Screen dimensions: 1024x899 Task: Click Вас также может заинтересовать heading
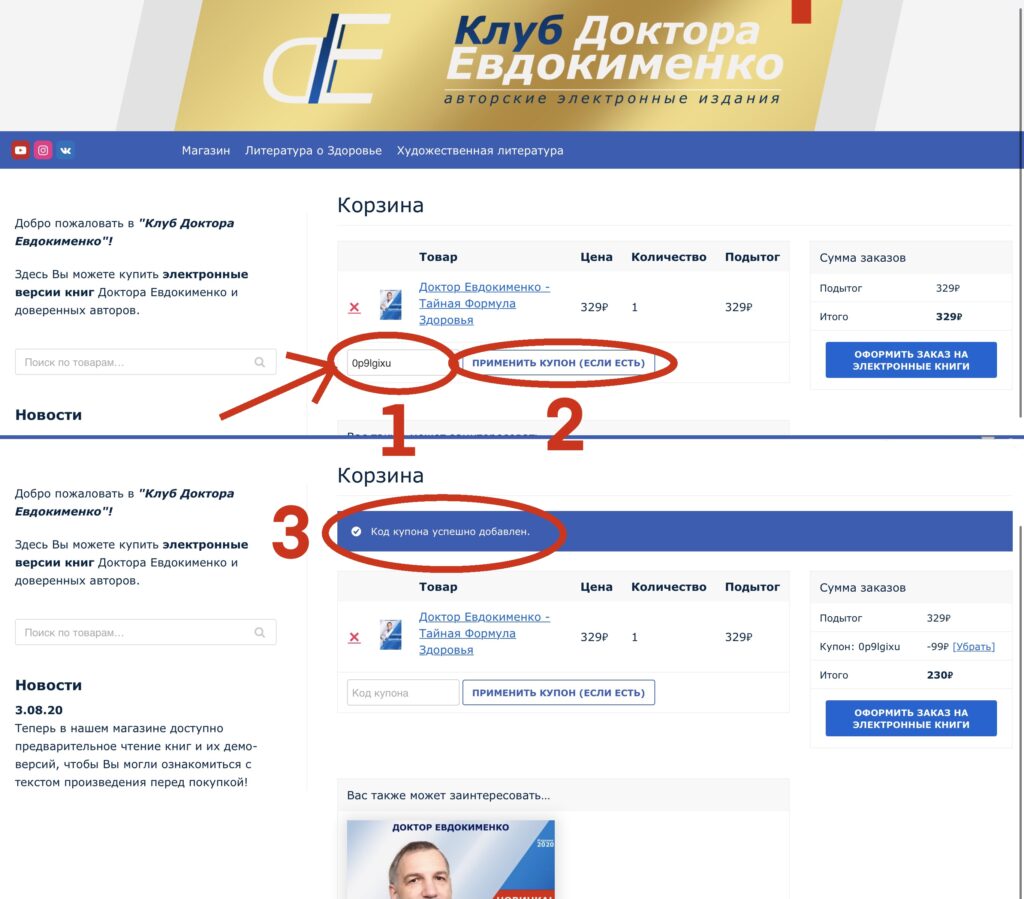coord(449,795)
